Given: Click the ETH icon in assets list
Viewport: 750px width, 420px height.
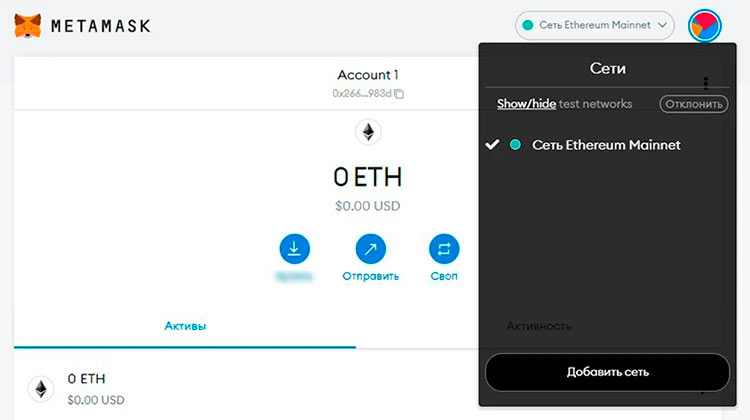Looking at the screenshot, I should [42, 388].
